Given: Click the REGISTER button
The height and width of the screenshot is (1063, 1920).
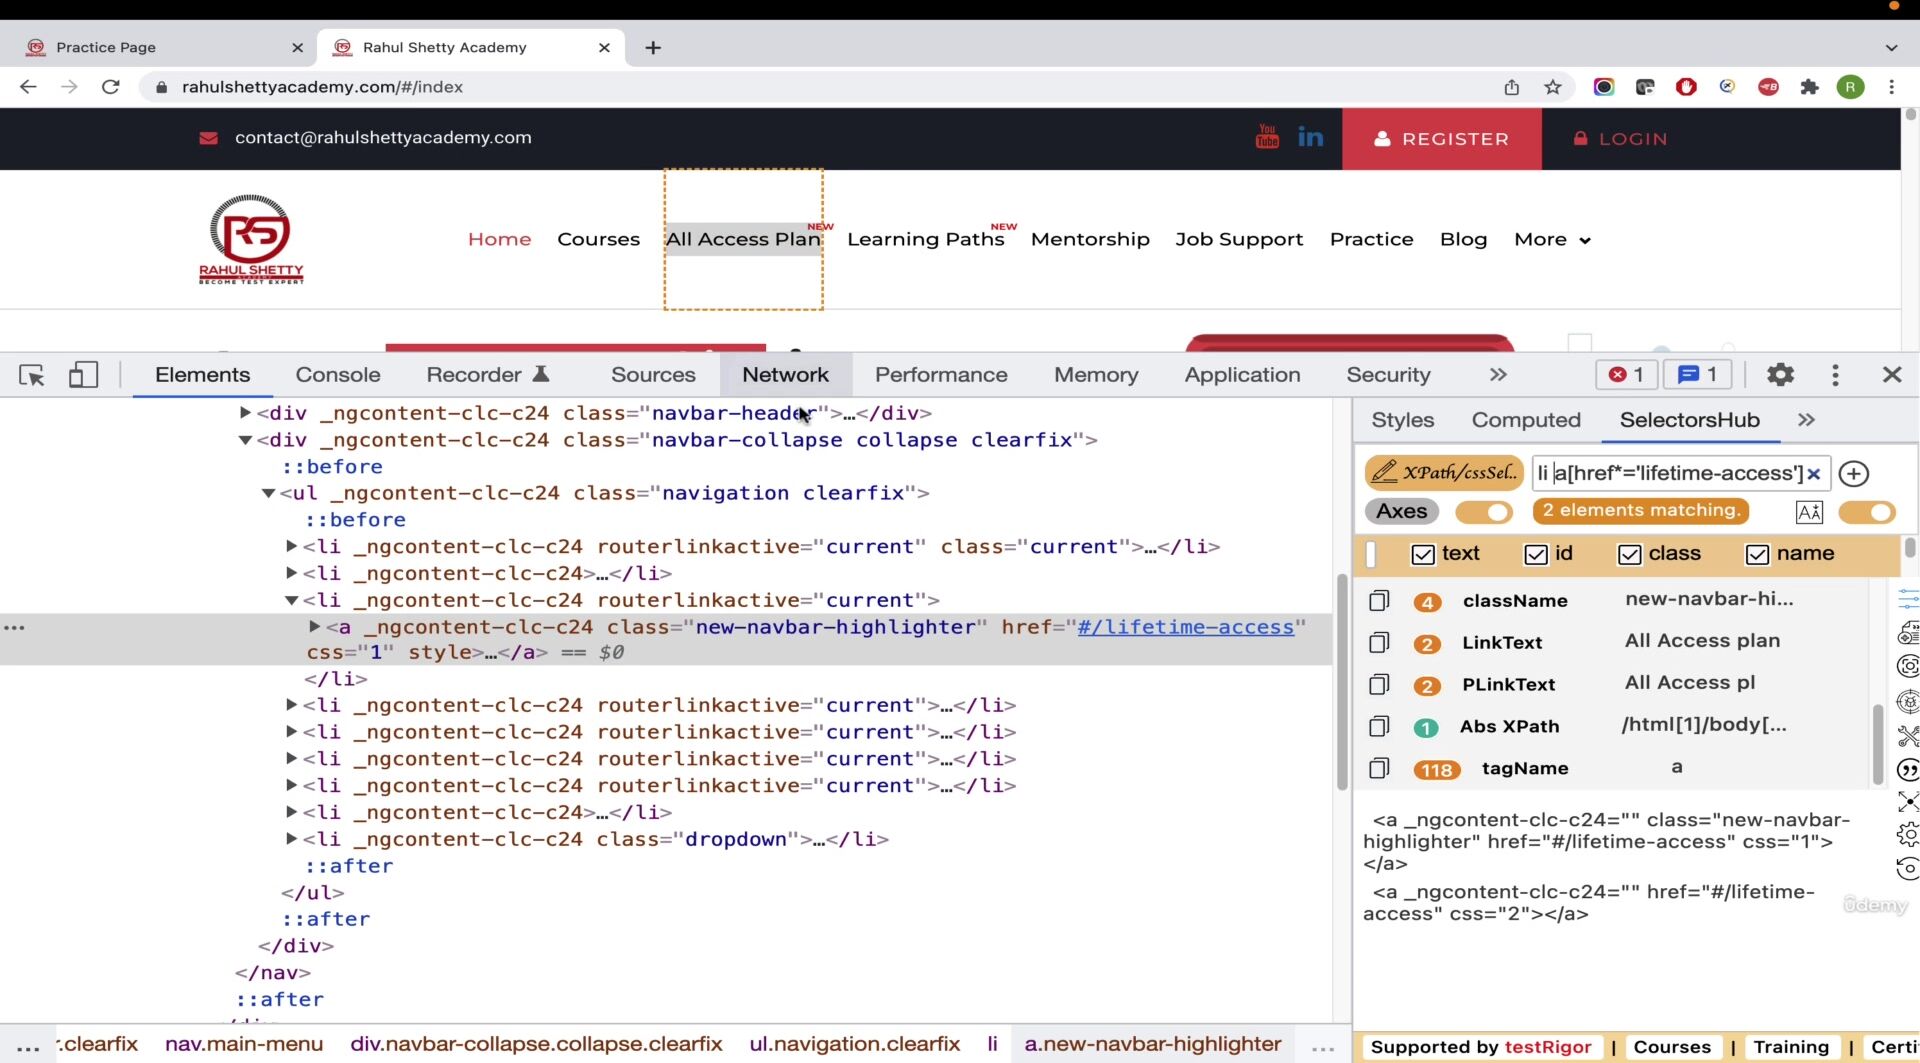Looking at the screenshot, I should click(x=1441, y=139).
